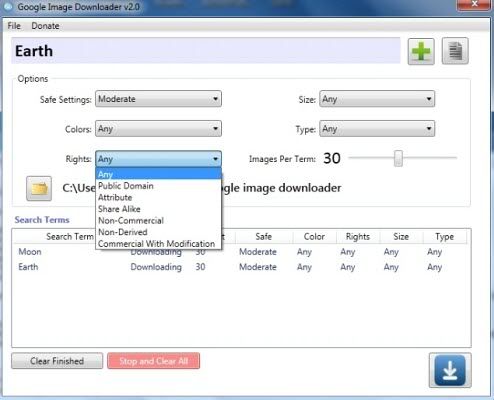Collapse the Rights combo box

[158, 159]
